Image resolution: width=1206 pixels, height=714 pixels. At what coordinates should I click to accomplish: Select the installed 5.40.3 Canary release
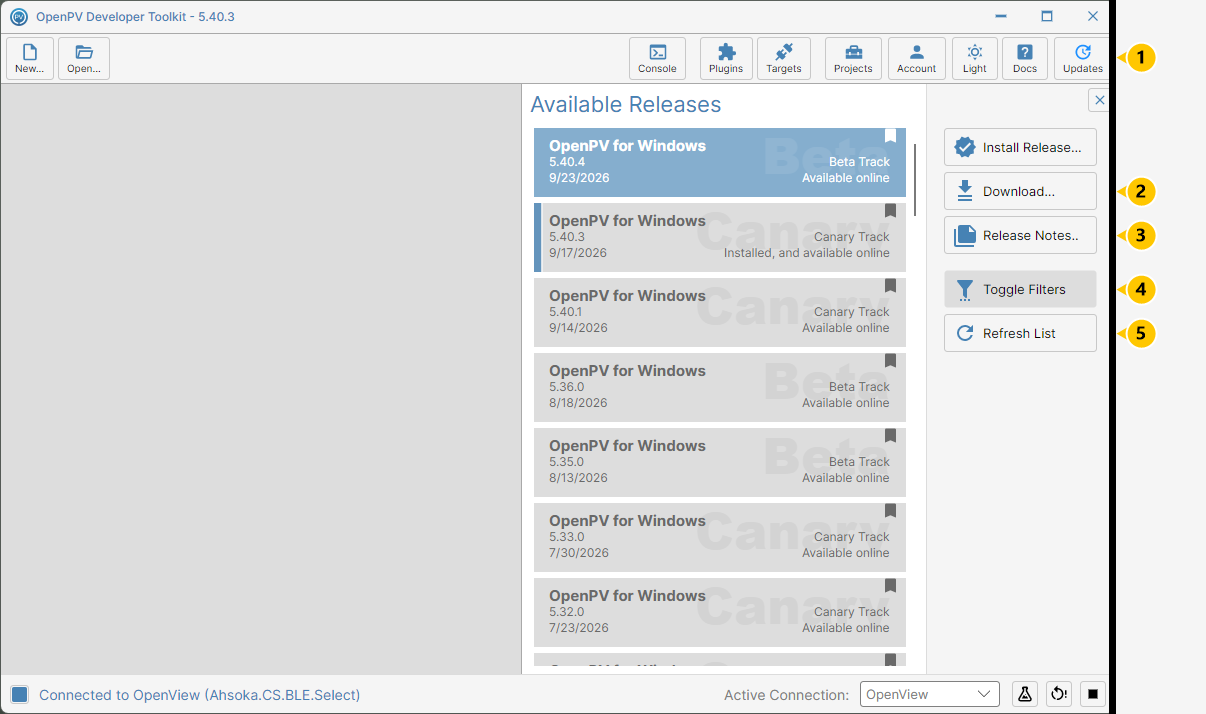[720, 237]
